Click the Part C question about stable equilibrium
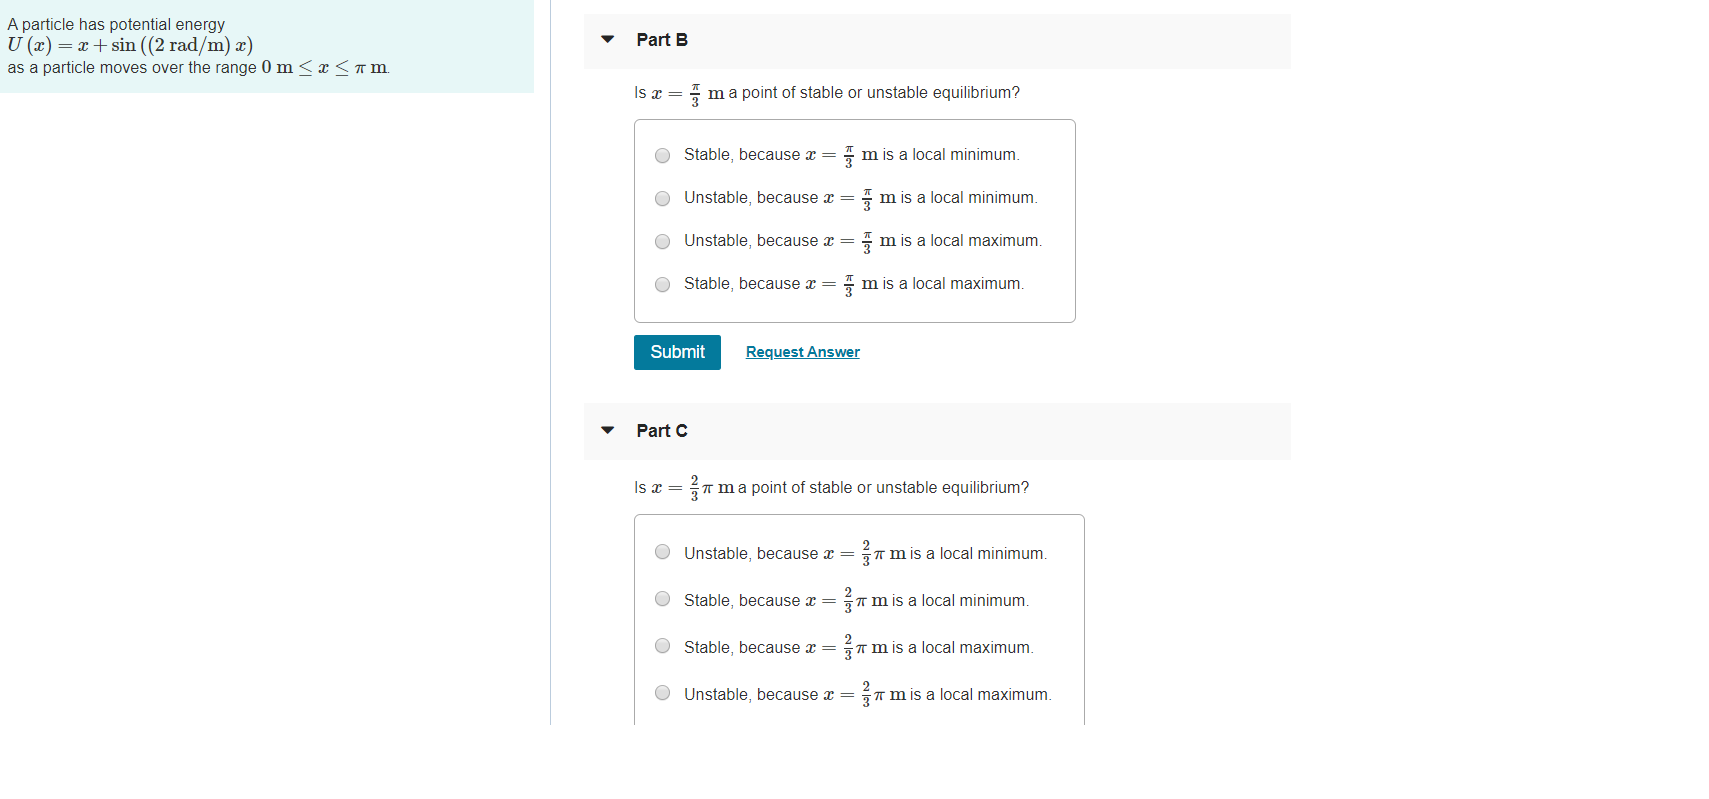 point(831,488)
